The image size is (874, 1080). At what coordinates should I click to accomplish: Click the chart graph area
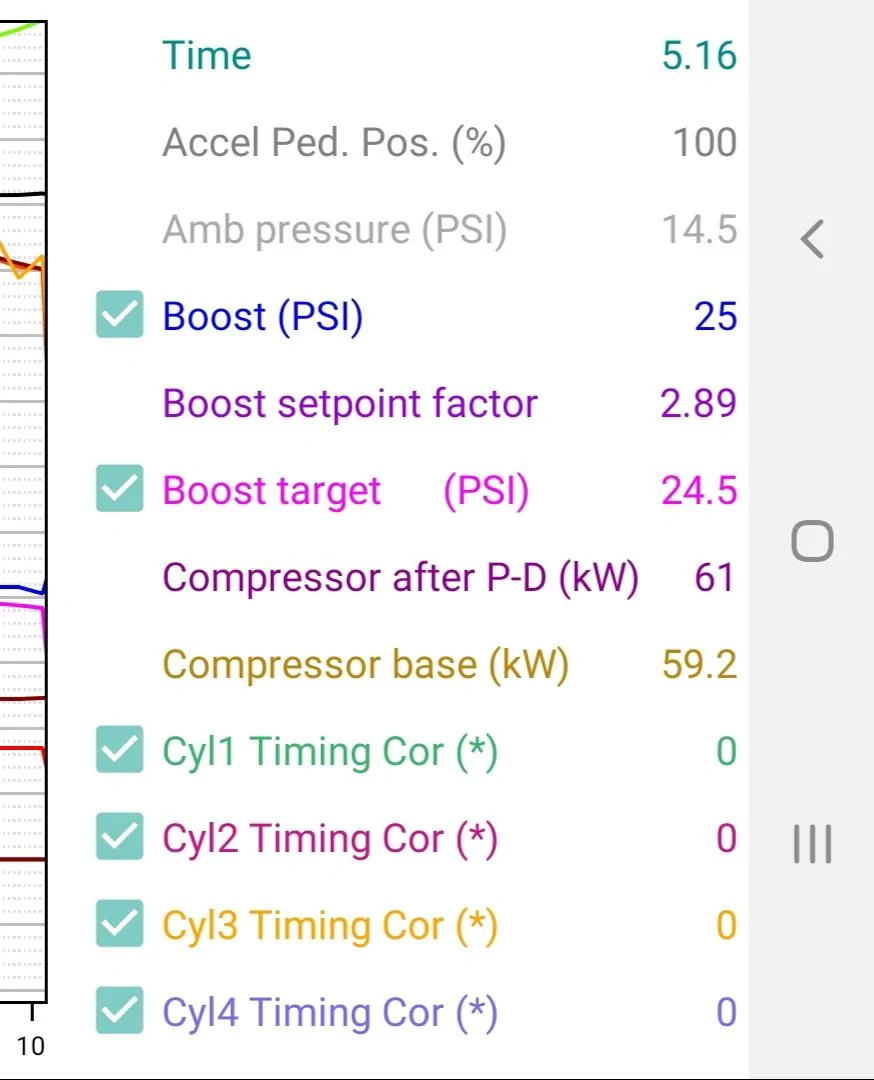[23, 512]
